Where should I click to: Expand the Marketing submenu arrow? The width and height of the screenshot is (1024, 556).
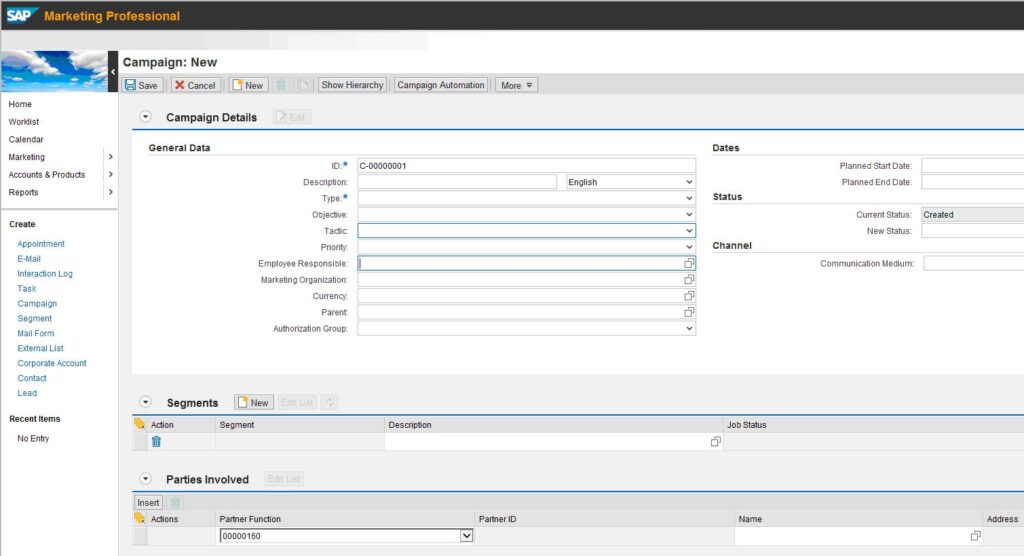pyautogui.click(x=110, y=157)
